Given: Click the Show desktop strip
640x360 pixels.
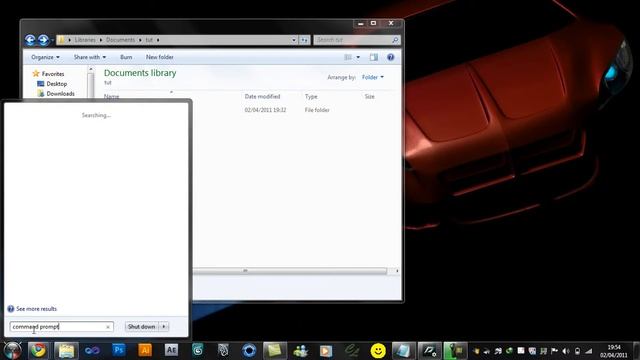Looking at the screenshot, I should 636,351.
